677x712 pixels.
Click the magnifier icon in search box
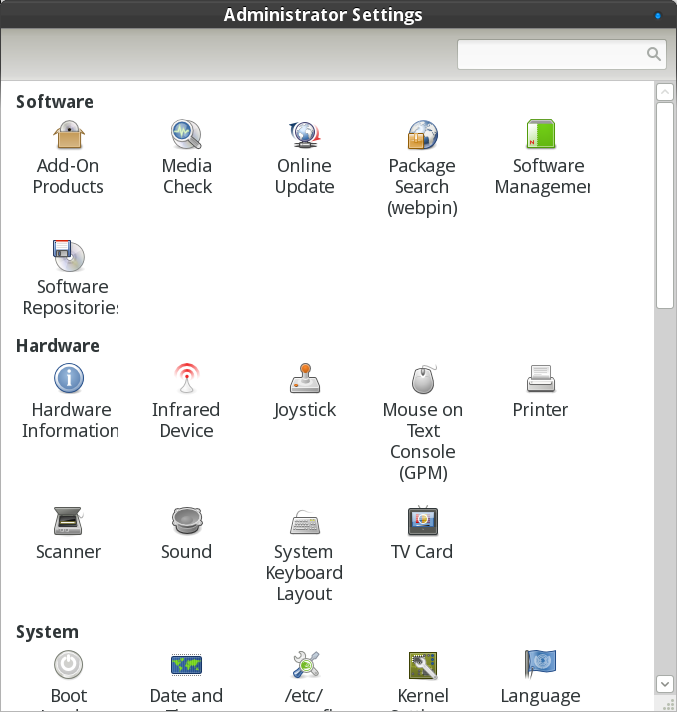click(653, 55)
